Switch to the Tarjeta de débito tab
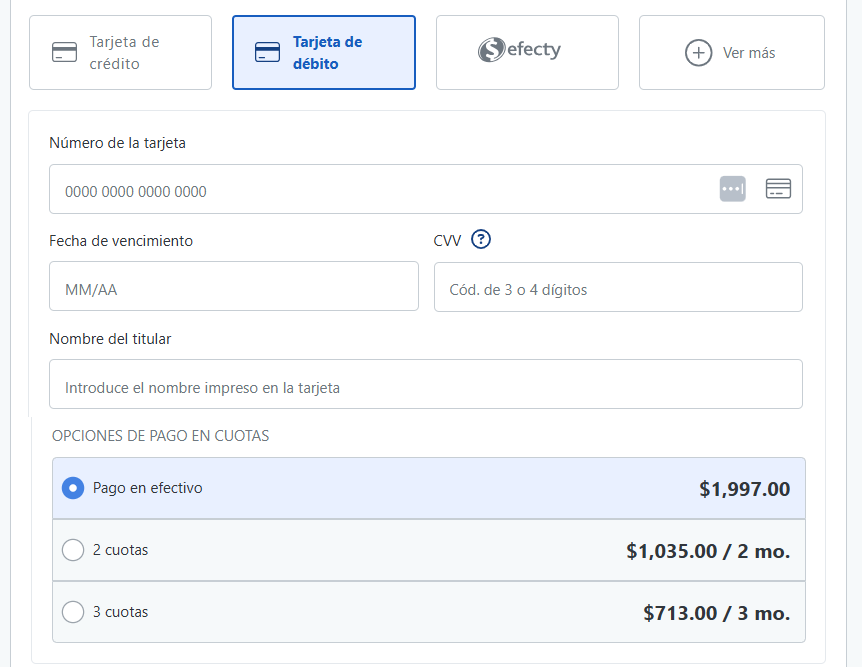Viewport: 862px width, 667px height. tap(324, 53)
